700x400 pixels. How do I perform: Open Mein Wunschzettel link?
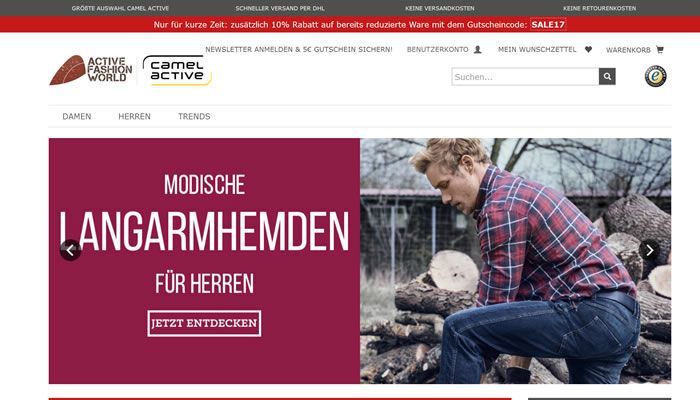pyautogui.click(x=537, y=50)
